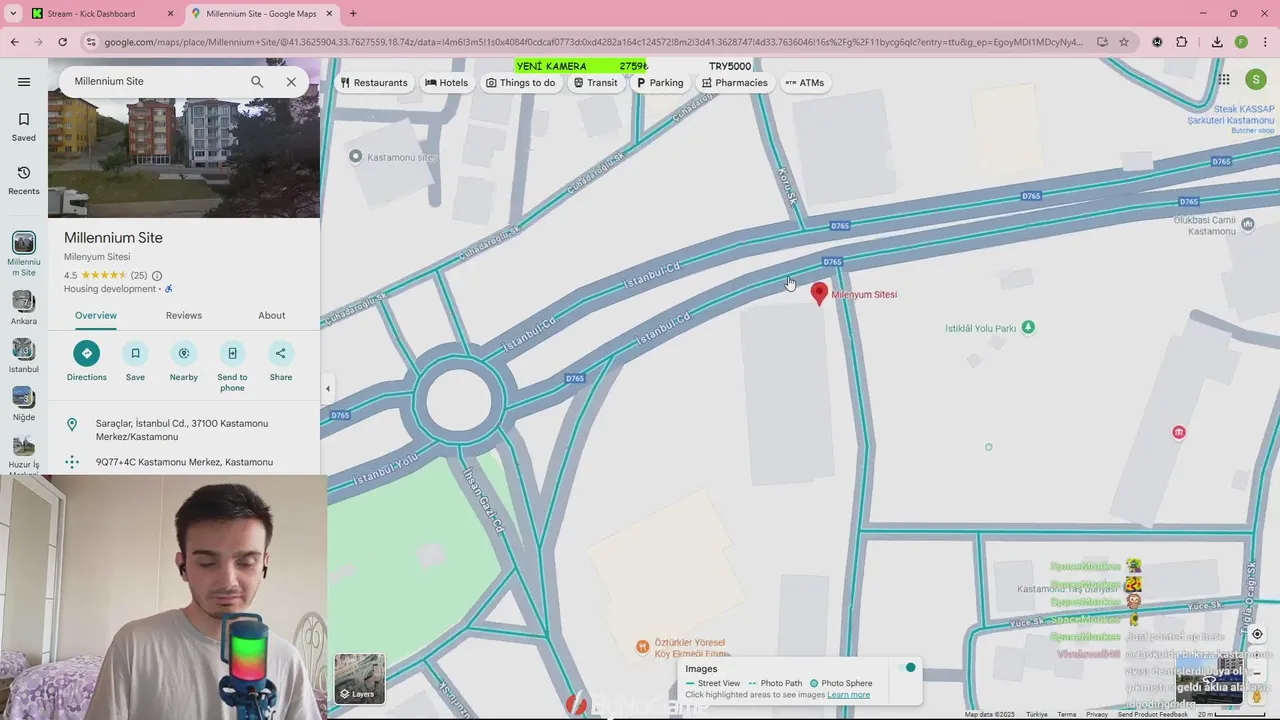Screen dimensions: 1280x720
Task: Click Send Product Feedback link
Action: [1153, 714]
